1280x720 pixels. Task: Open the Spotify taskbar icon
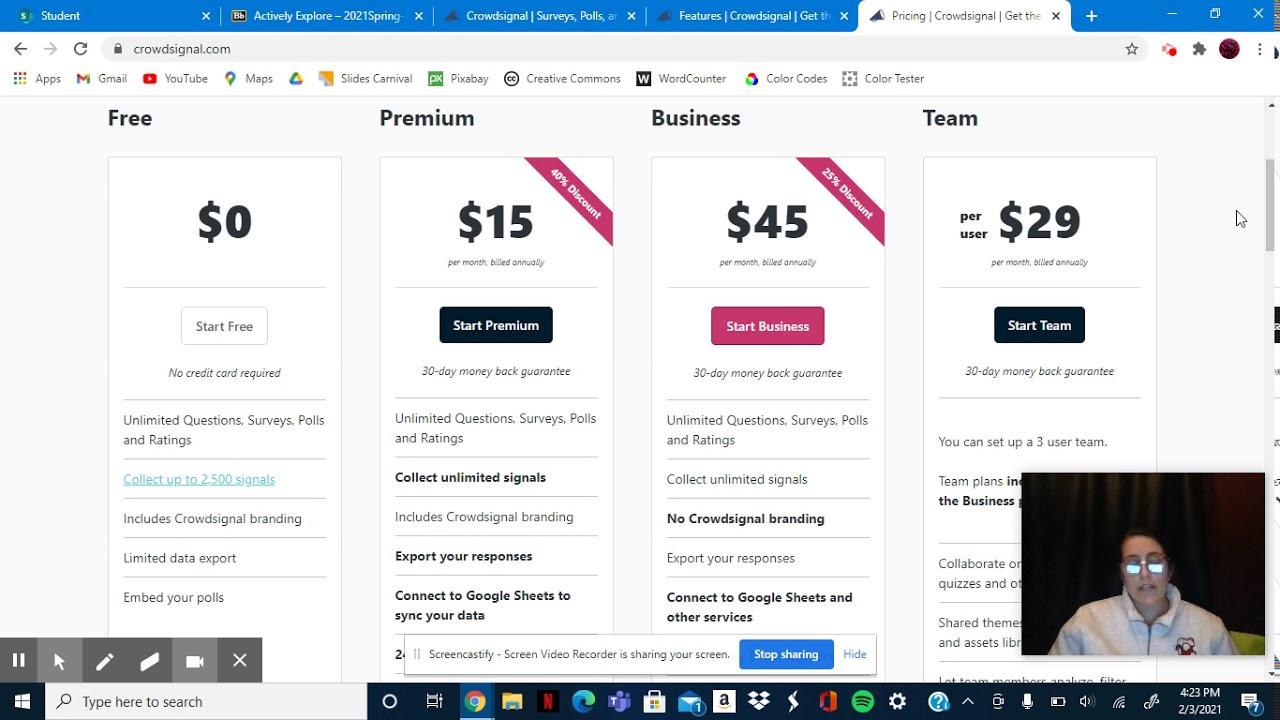862,702
